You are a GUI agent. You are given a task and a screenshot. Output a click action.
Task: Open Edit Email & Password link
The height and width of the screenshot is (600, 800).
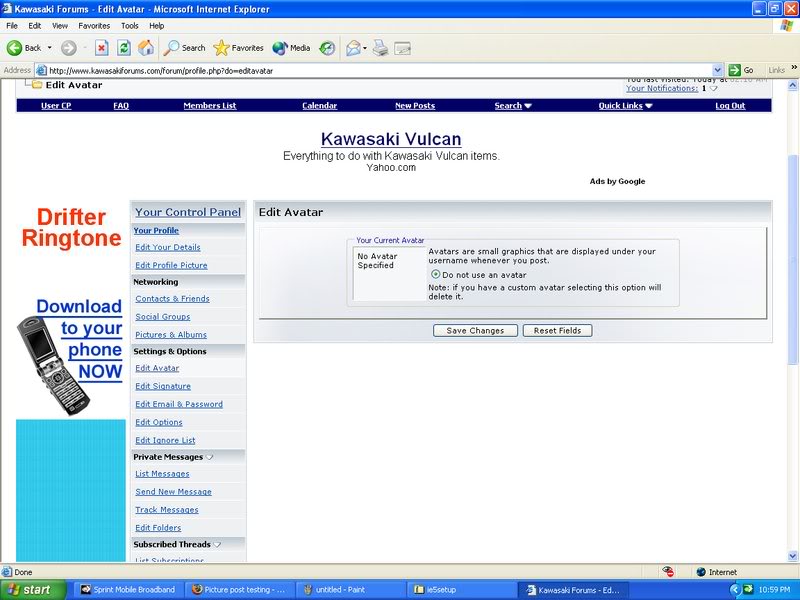tap(179, 404)
